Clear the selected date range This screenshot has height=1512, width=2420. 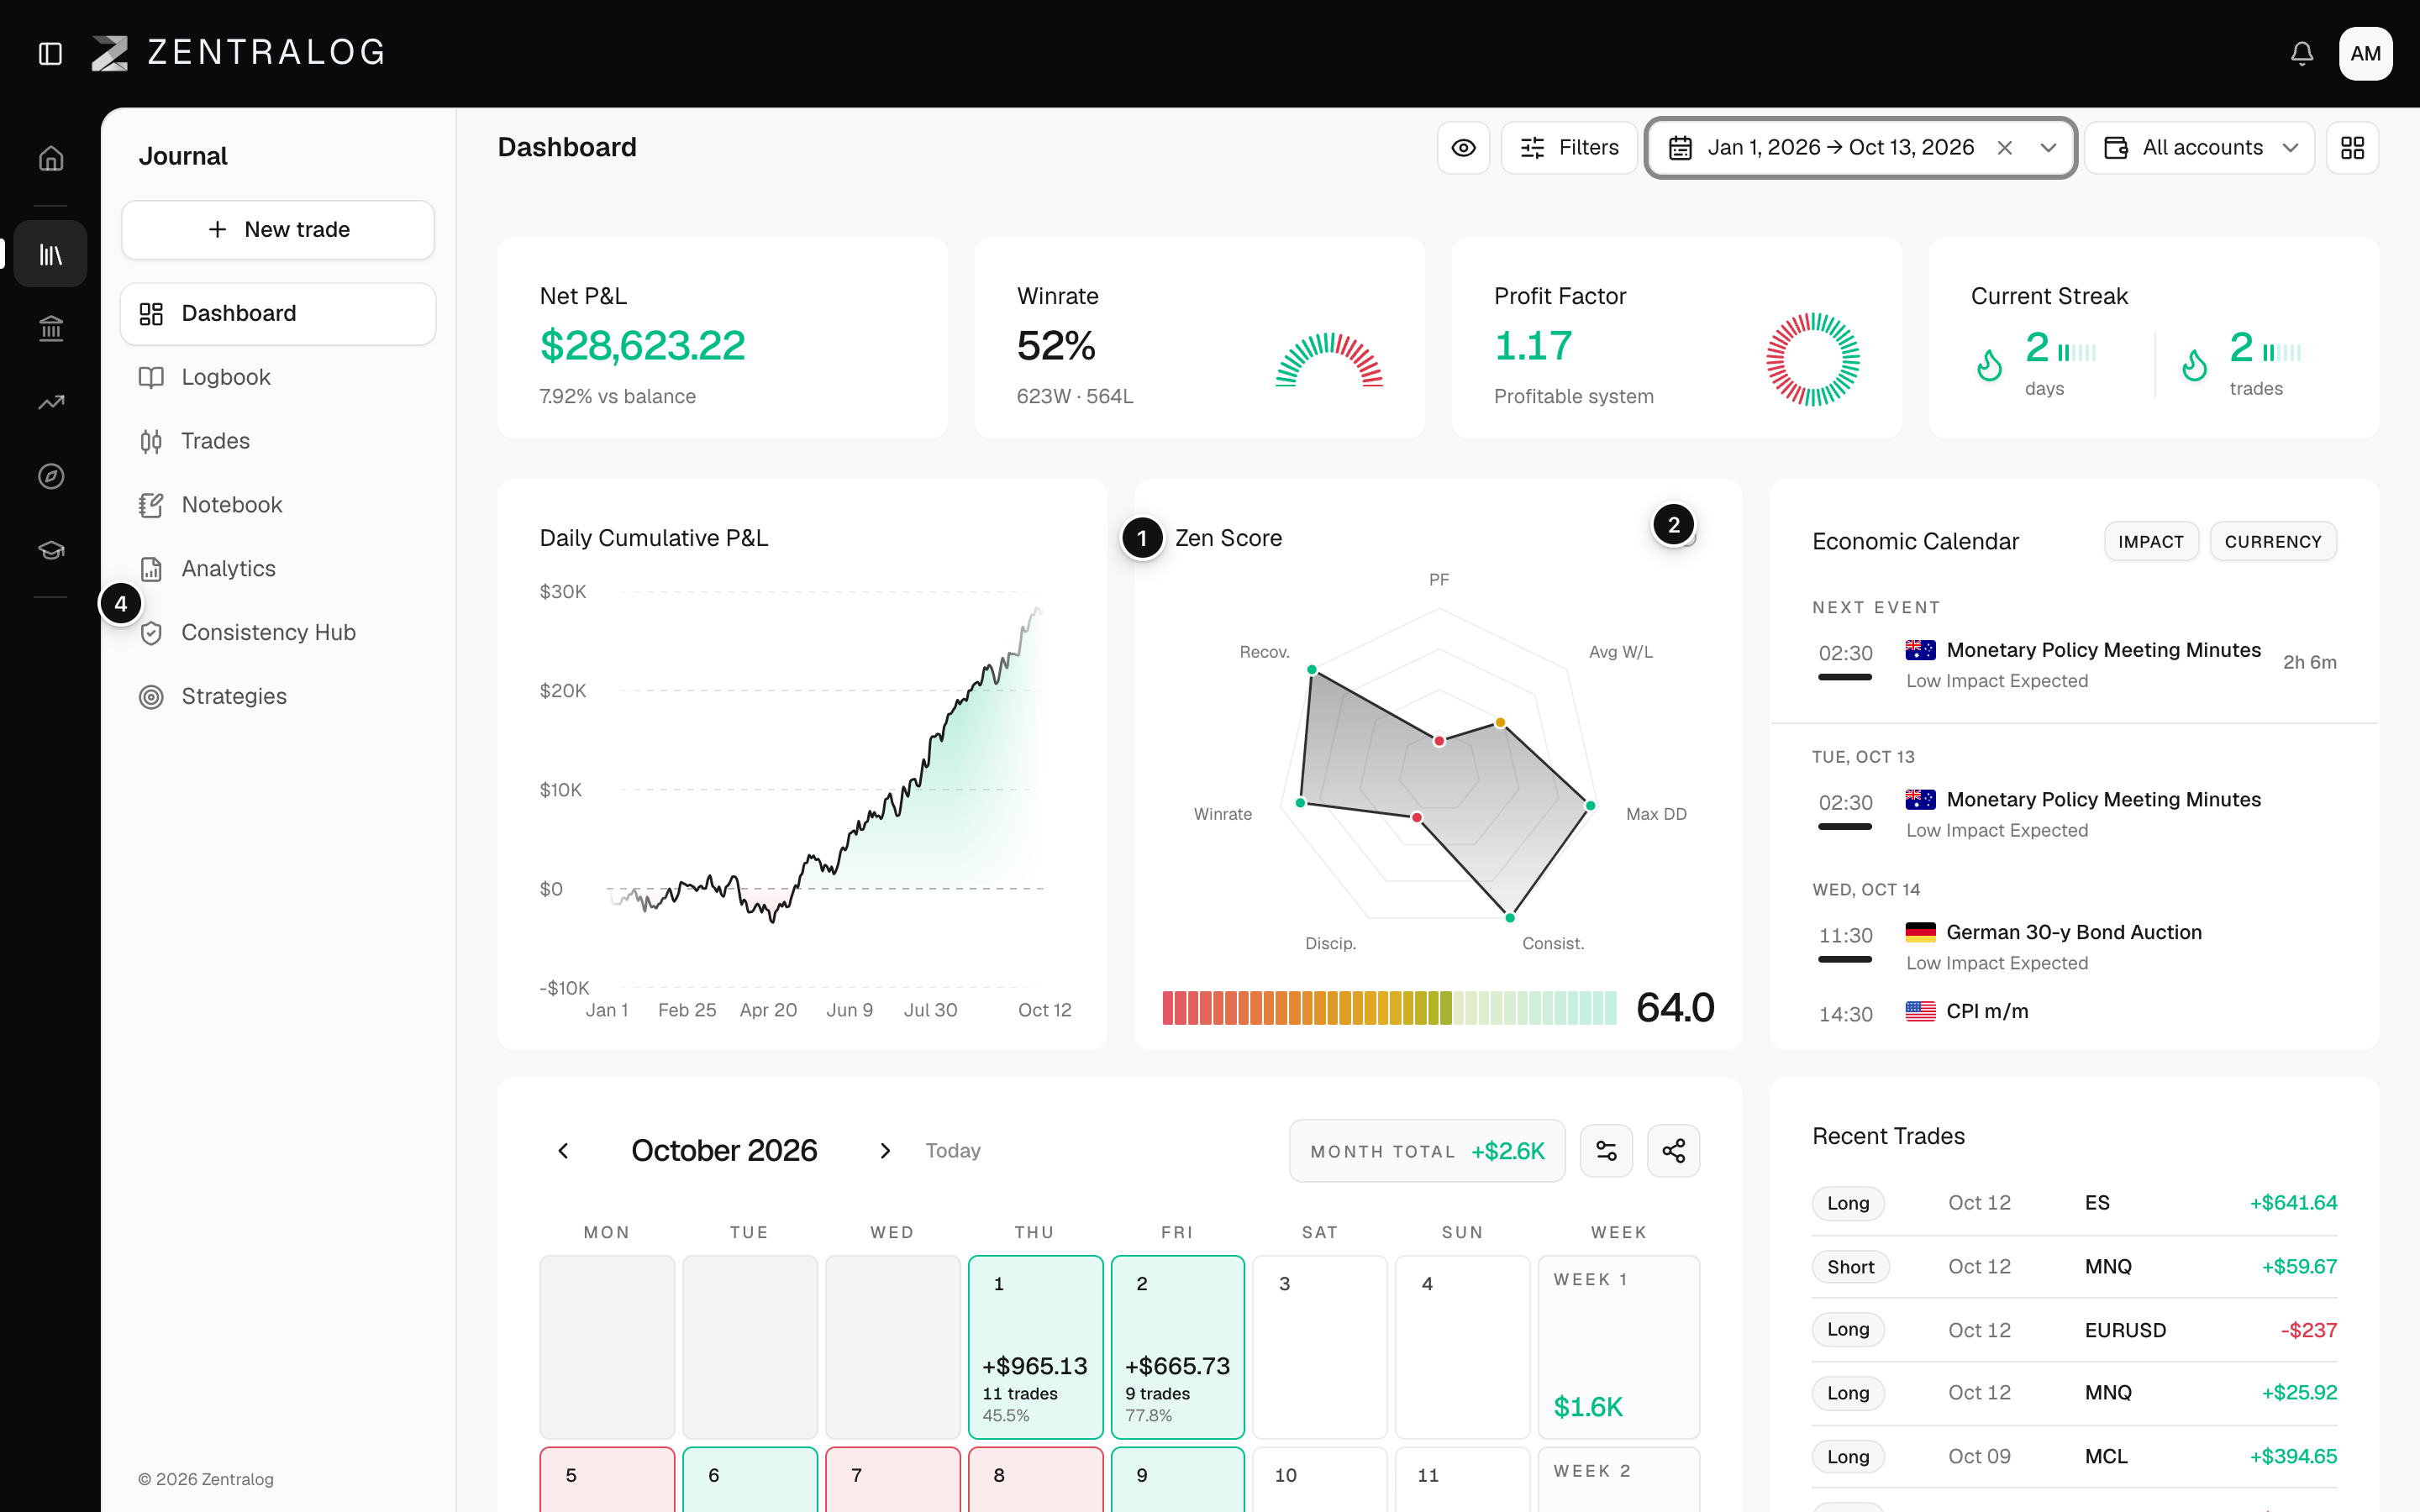coord(2004,148)
